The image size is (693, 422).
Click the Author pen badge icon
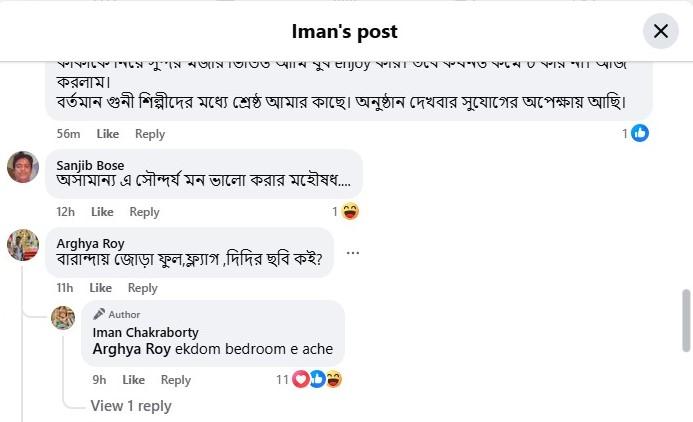(99, 314)
